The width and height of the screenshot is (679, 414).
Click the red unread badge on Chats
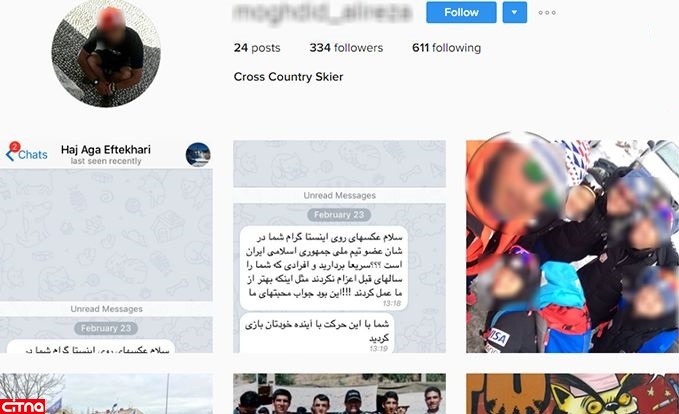click(15, 146)
